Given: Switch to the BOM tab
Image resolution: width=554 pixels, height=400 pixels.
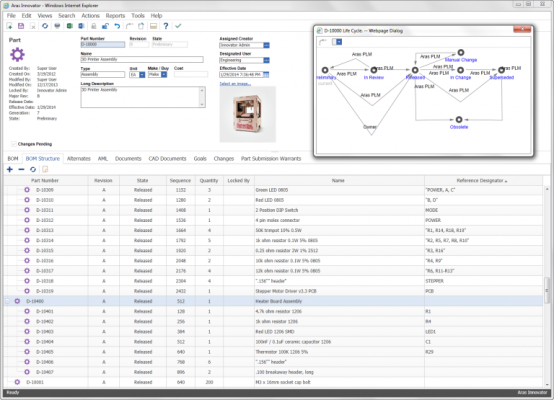Looking at the screenshot, I should point(13,159).
